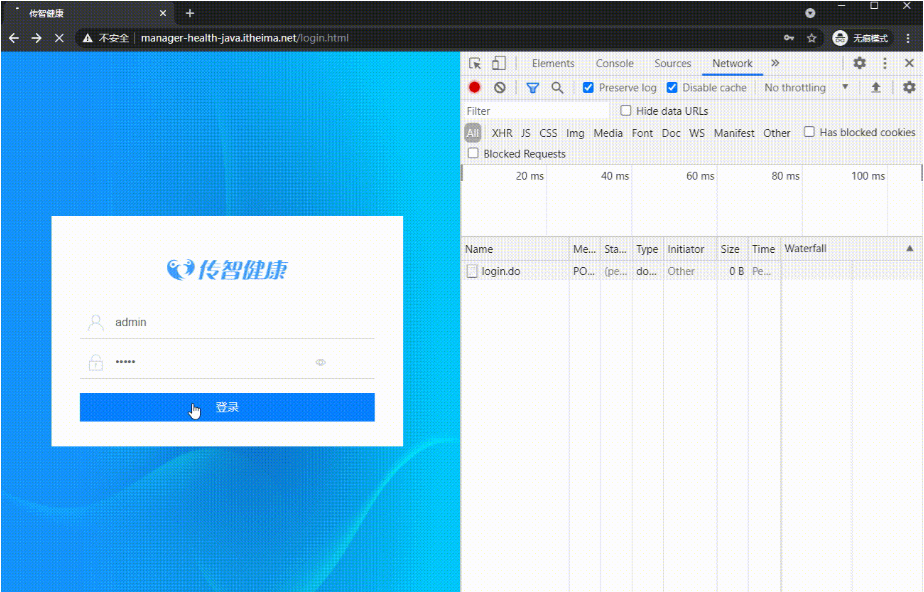Image resolution: width=924 pixels, height=592 pixels.
Task: Filter requests by Doc
Action: click(x=671, y=133)
